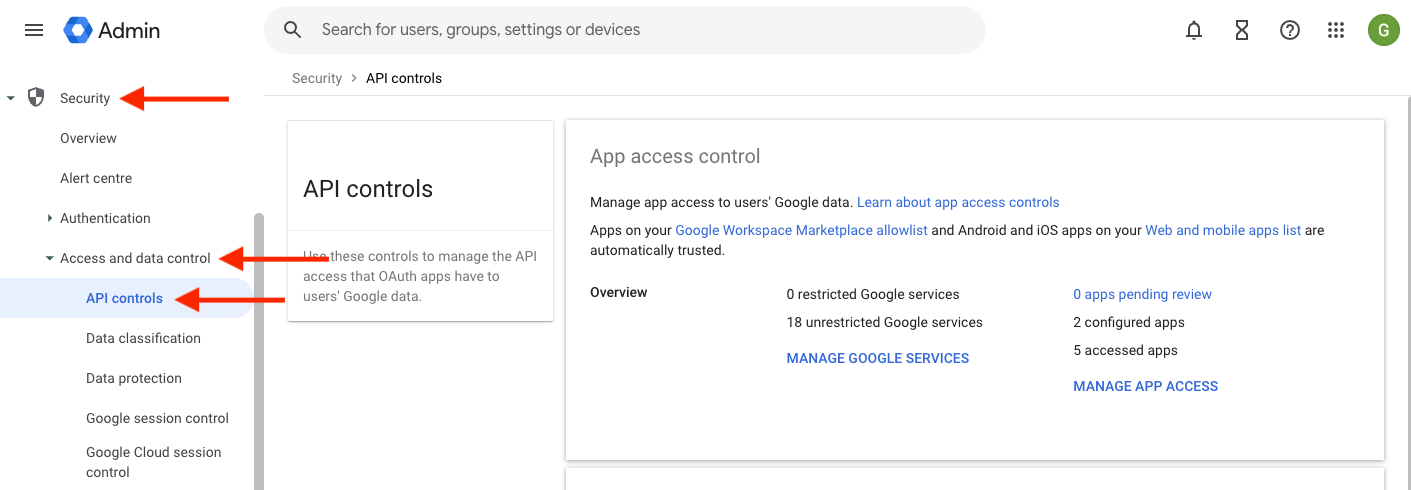Select Data classification in sidebar
The image size is (1411, 490).
pos(143,338)
